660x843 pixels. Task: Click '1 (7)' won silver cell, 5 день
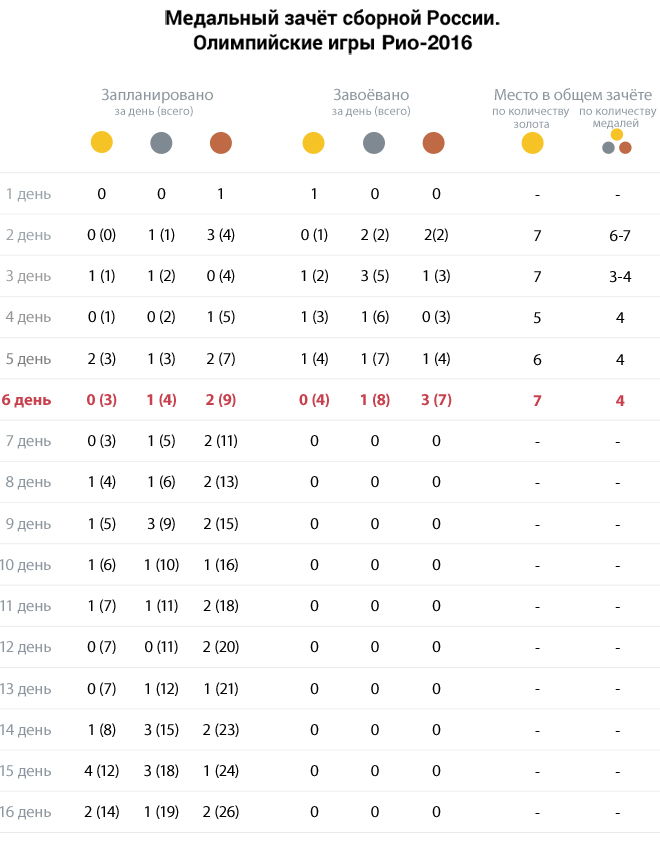coord(375,359)
